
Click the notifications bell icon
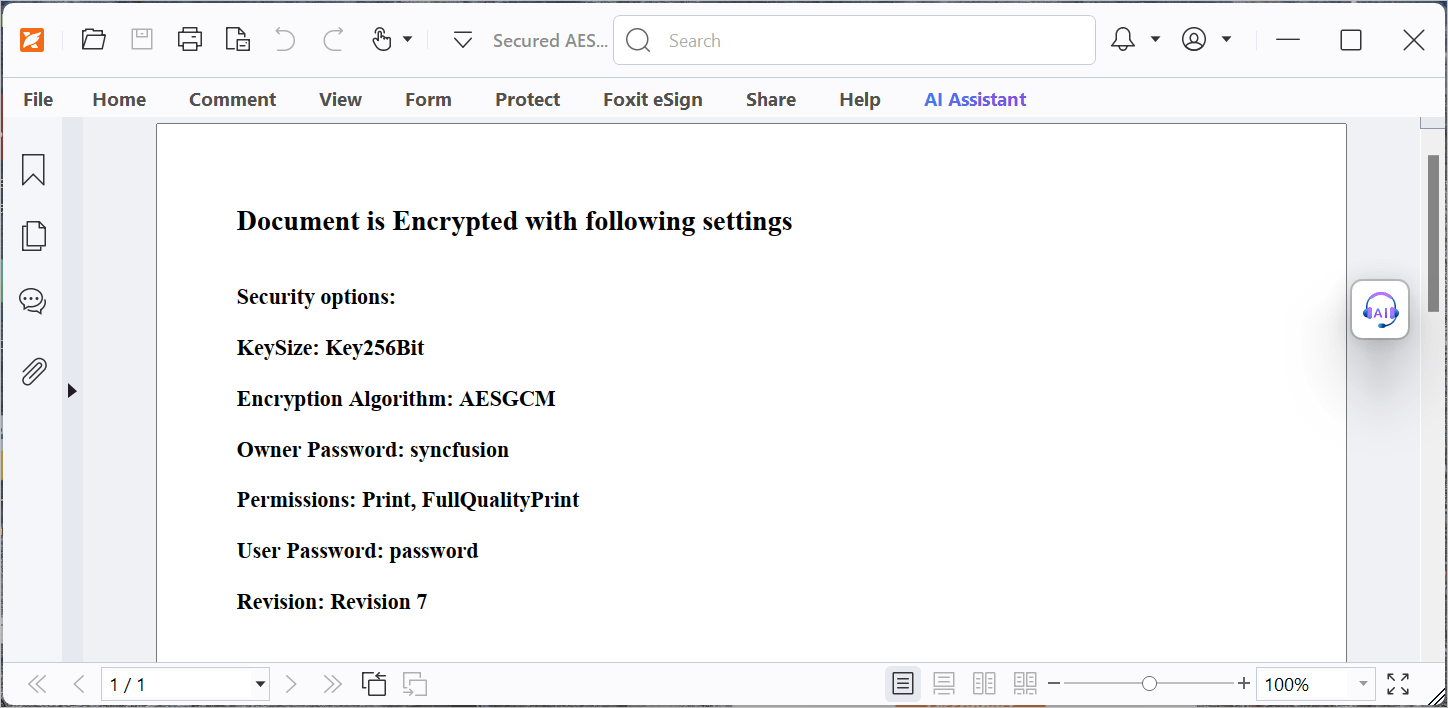click(1123, 40)
